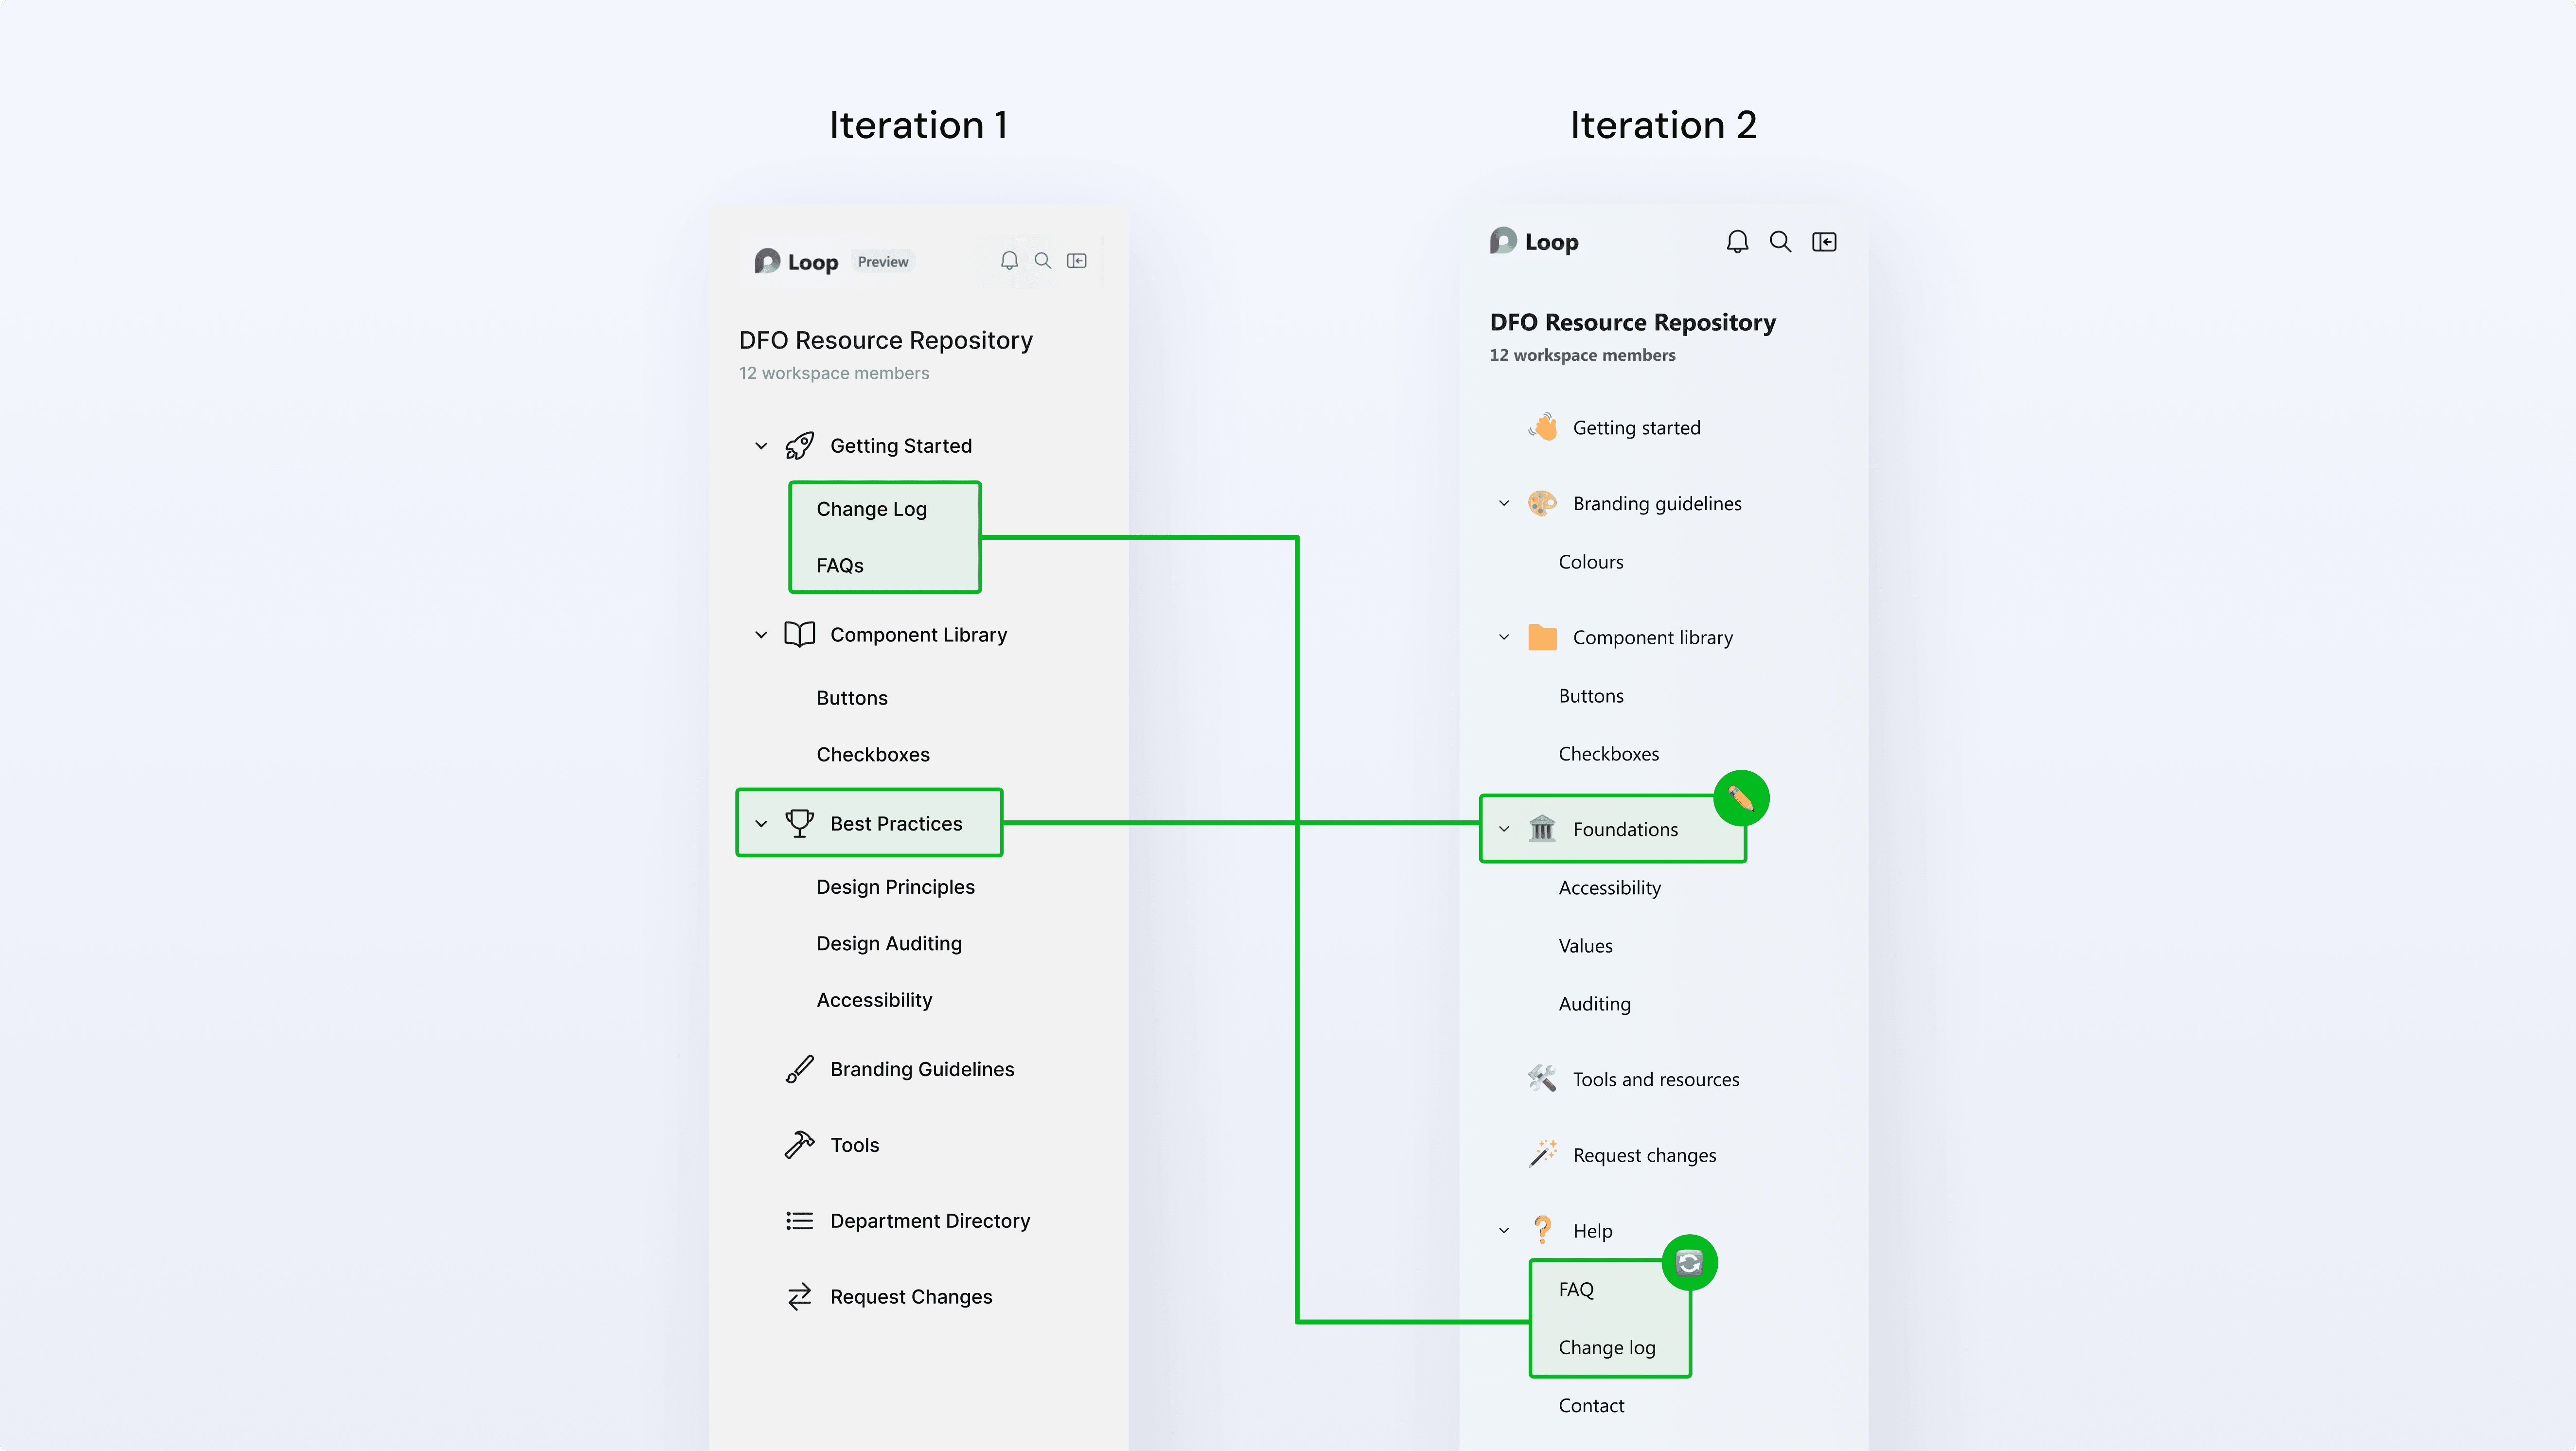The height and width of the screenshot is (1451, 2576).
Task: Click the refresh badge near the Help section
Action: click(1689, 1262)
